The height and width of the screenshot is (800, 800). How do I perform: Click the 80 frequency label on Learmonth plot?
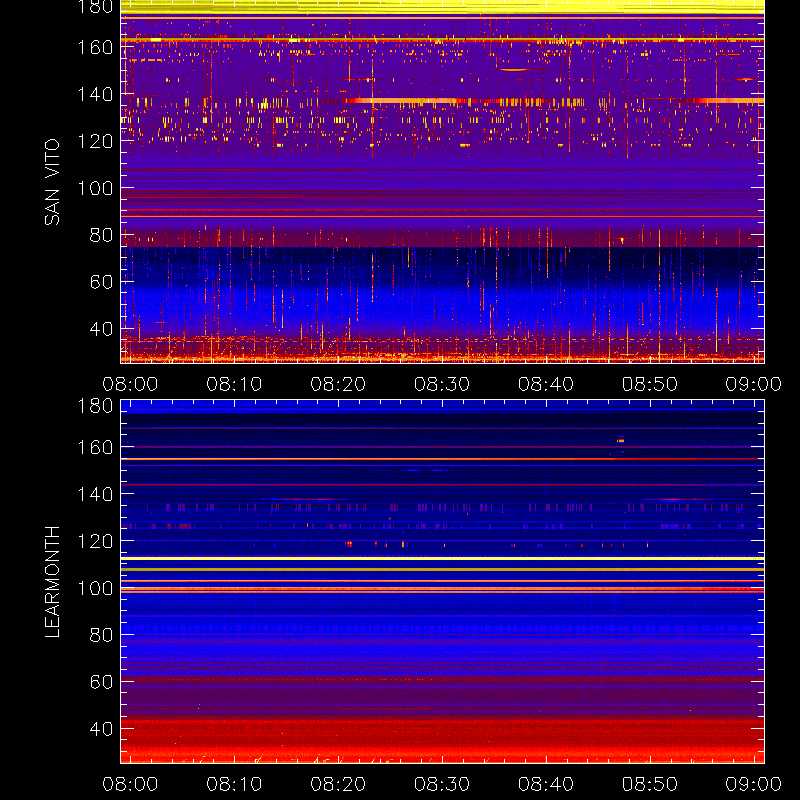[101, 635]
